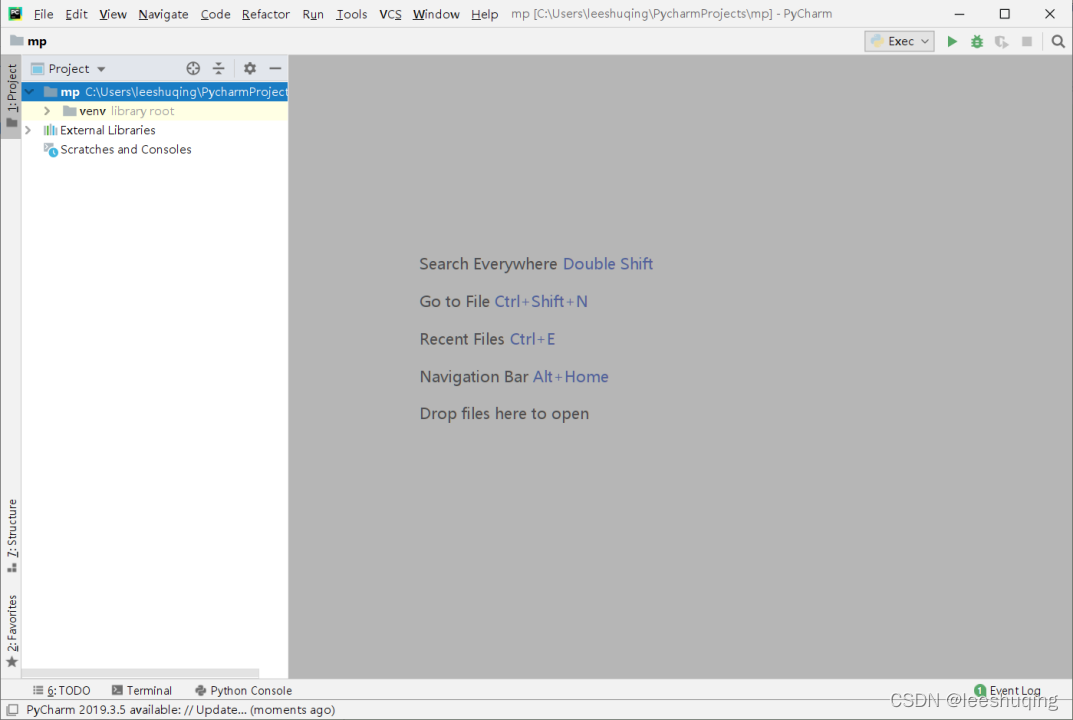
Task: Hide the Project panel with minus icon
Action: point(275,68)
